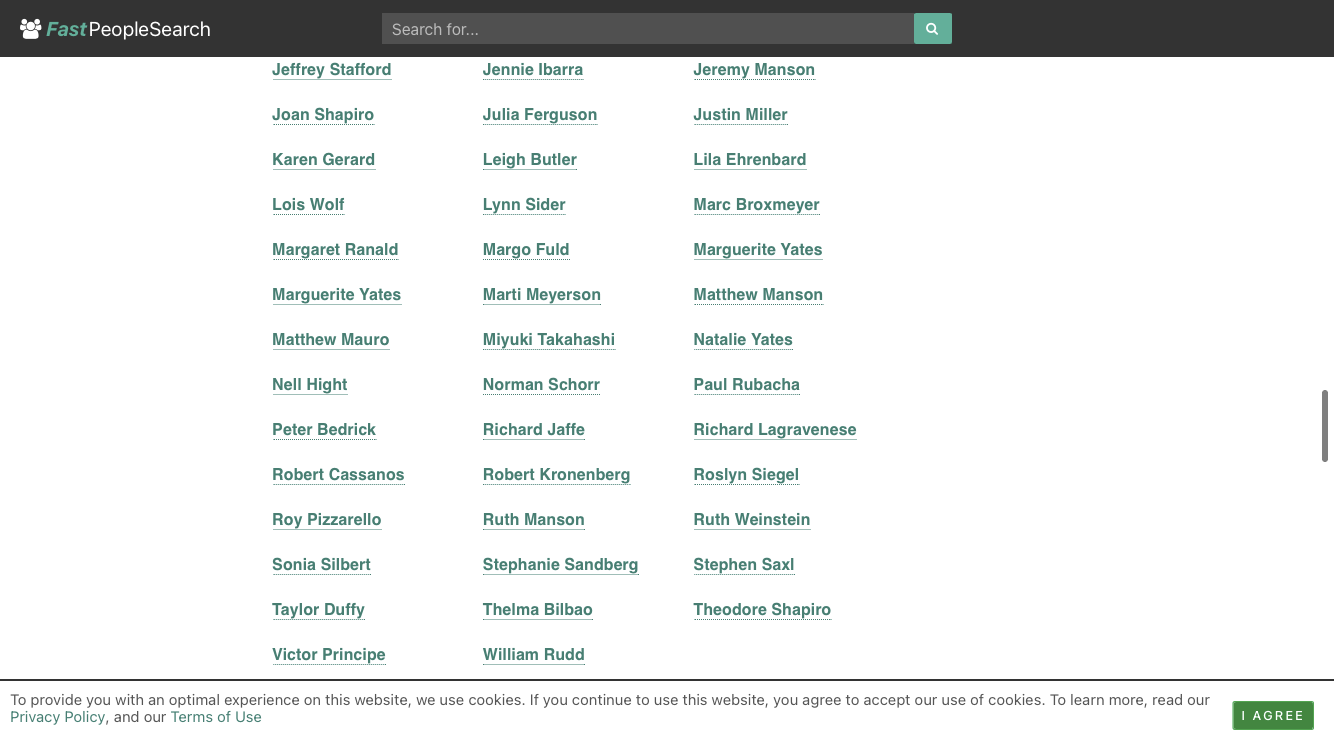Image resolution: width=1334 pixels, height=750 pixels.
Task: Open Thelma Bilbao's profile
Action: click(x=538, y=609)
